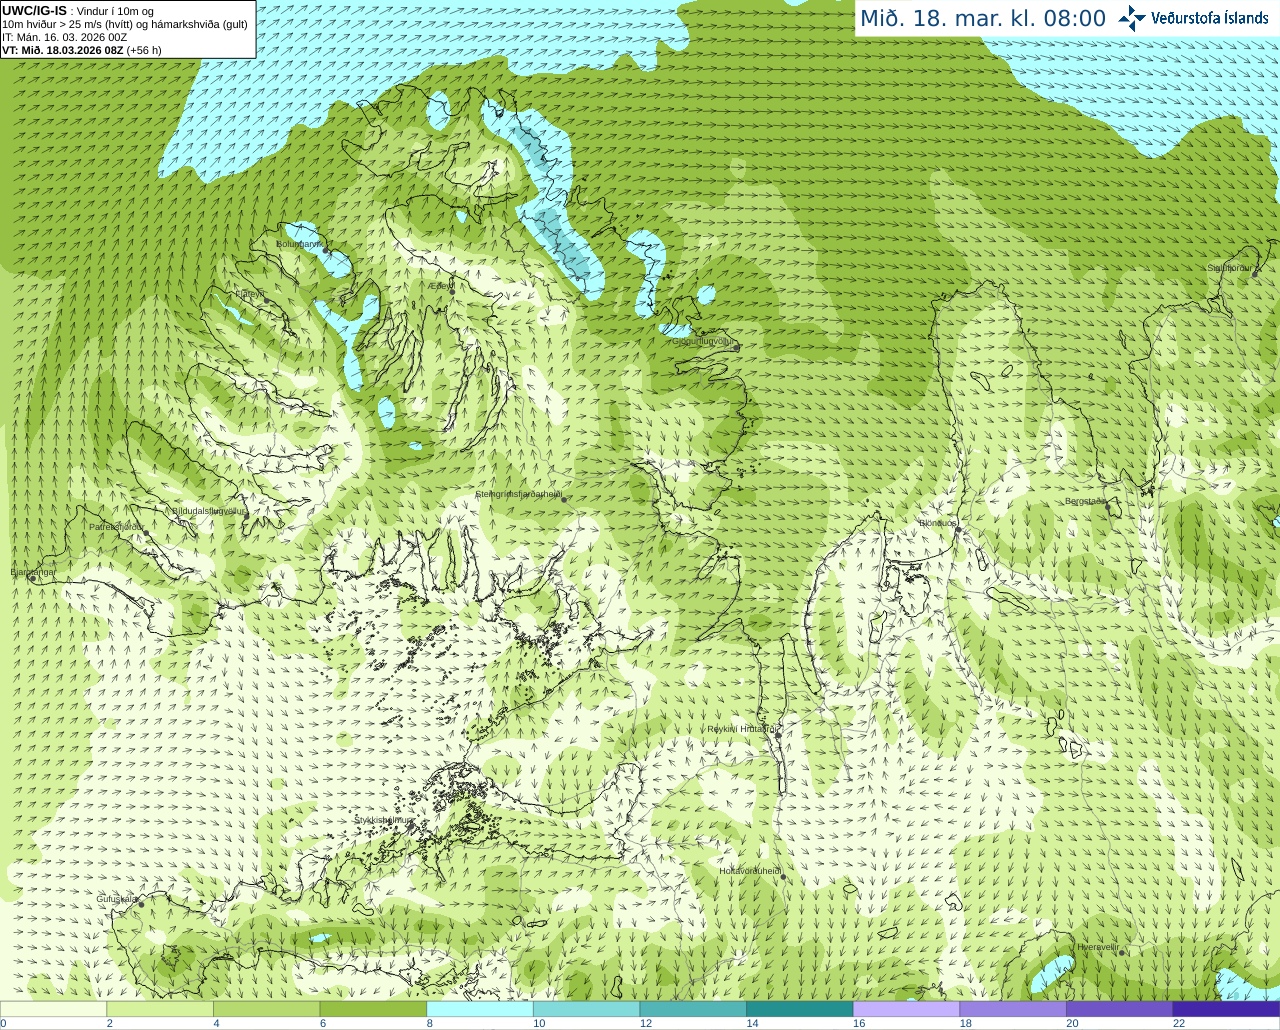Click the Gjögurflugvöllur station marker
The height and width of the screenshot is (1030, 1280).
[736, 347]
